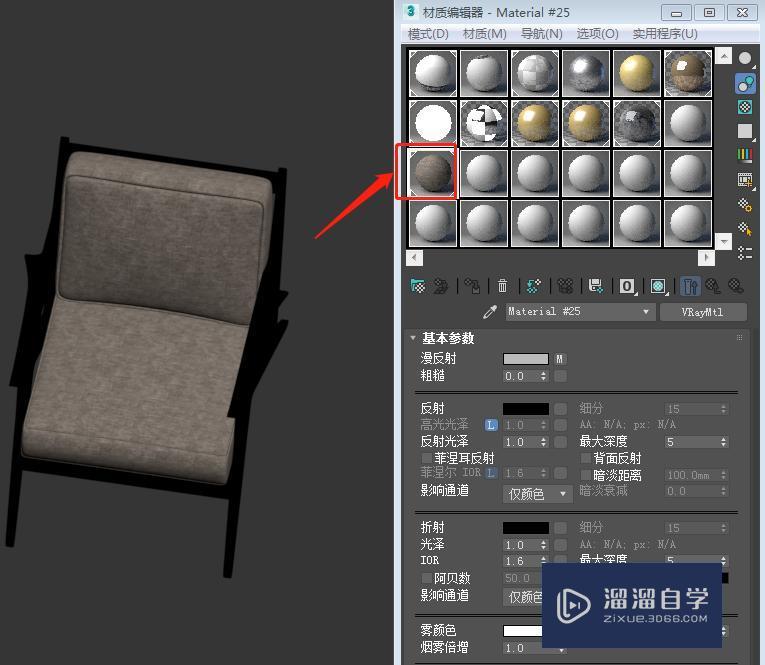Click the IOR 1.6 input field
Image resolution: width=765 pixels, height=665 pixels.
tap(522, 561)
